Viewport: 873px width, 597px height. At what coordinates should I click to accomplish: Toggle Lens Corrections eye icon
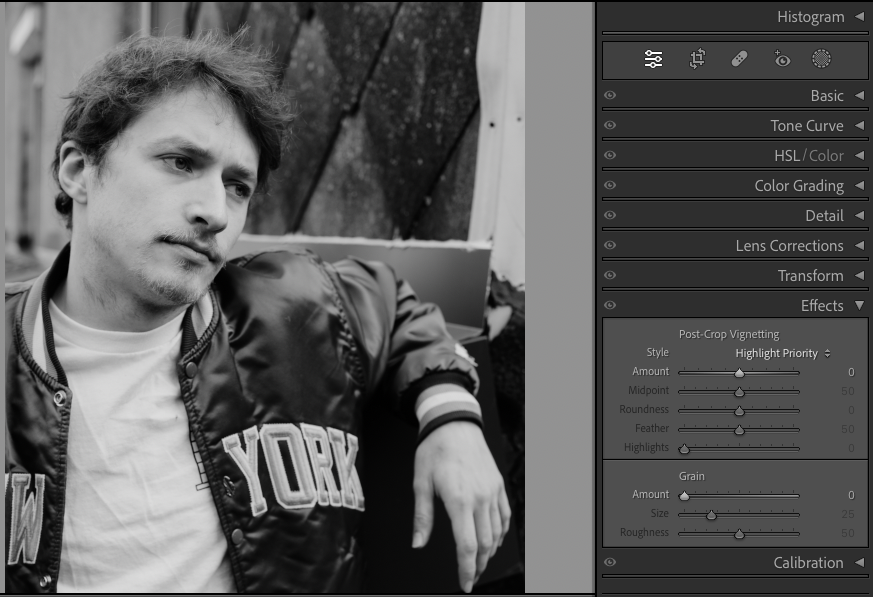pyautogui.click(x=610, y=246)
